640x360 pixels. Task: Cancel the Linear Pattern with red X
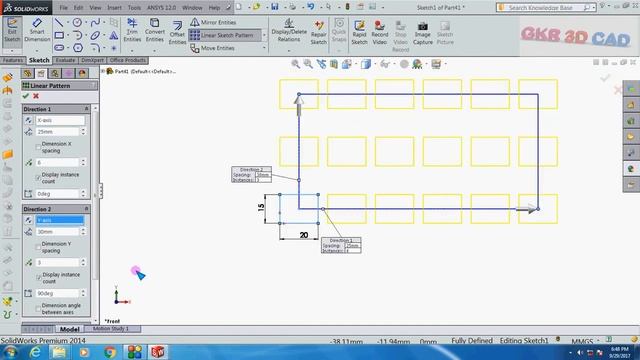coord(36,96)
